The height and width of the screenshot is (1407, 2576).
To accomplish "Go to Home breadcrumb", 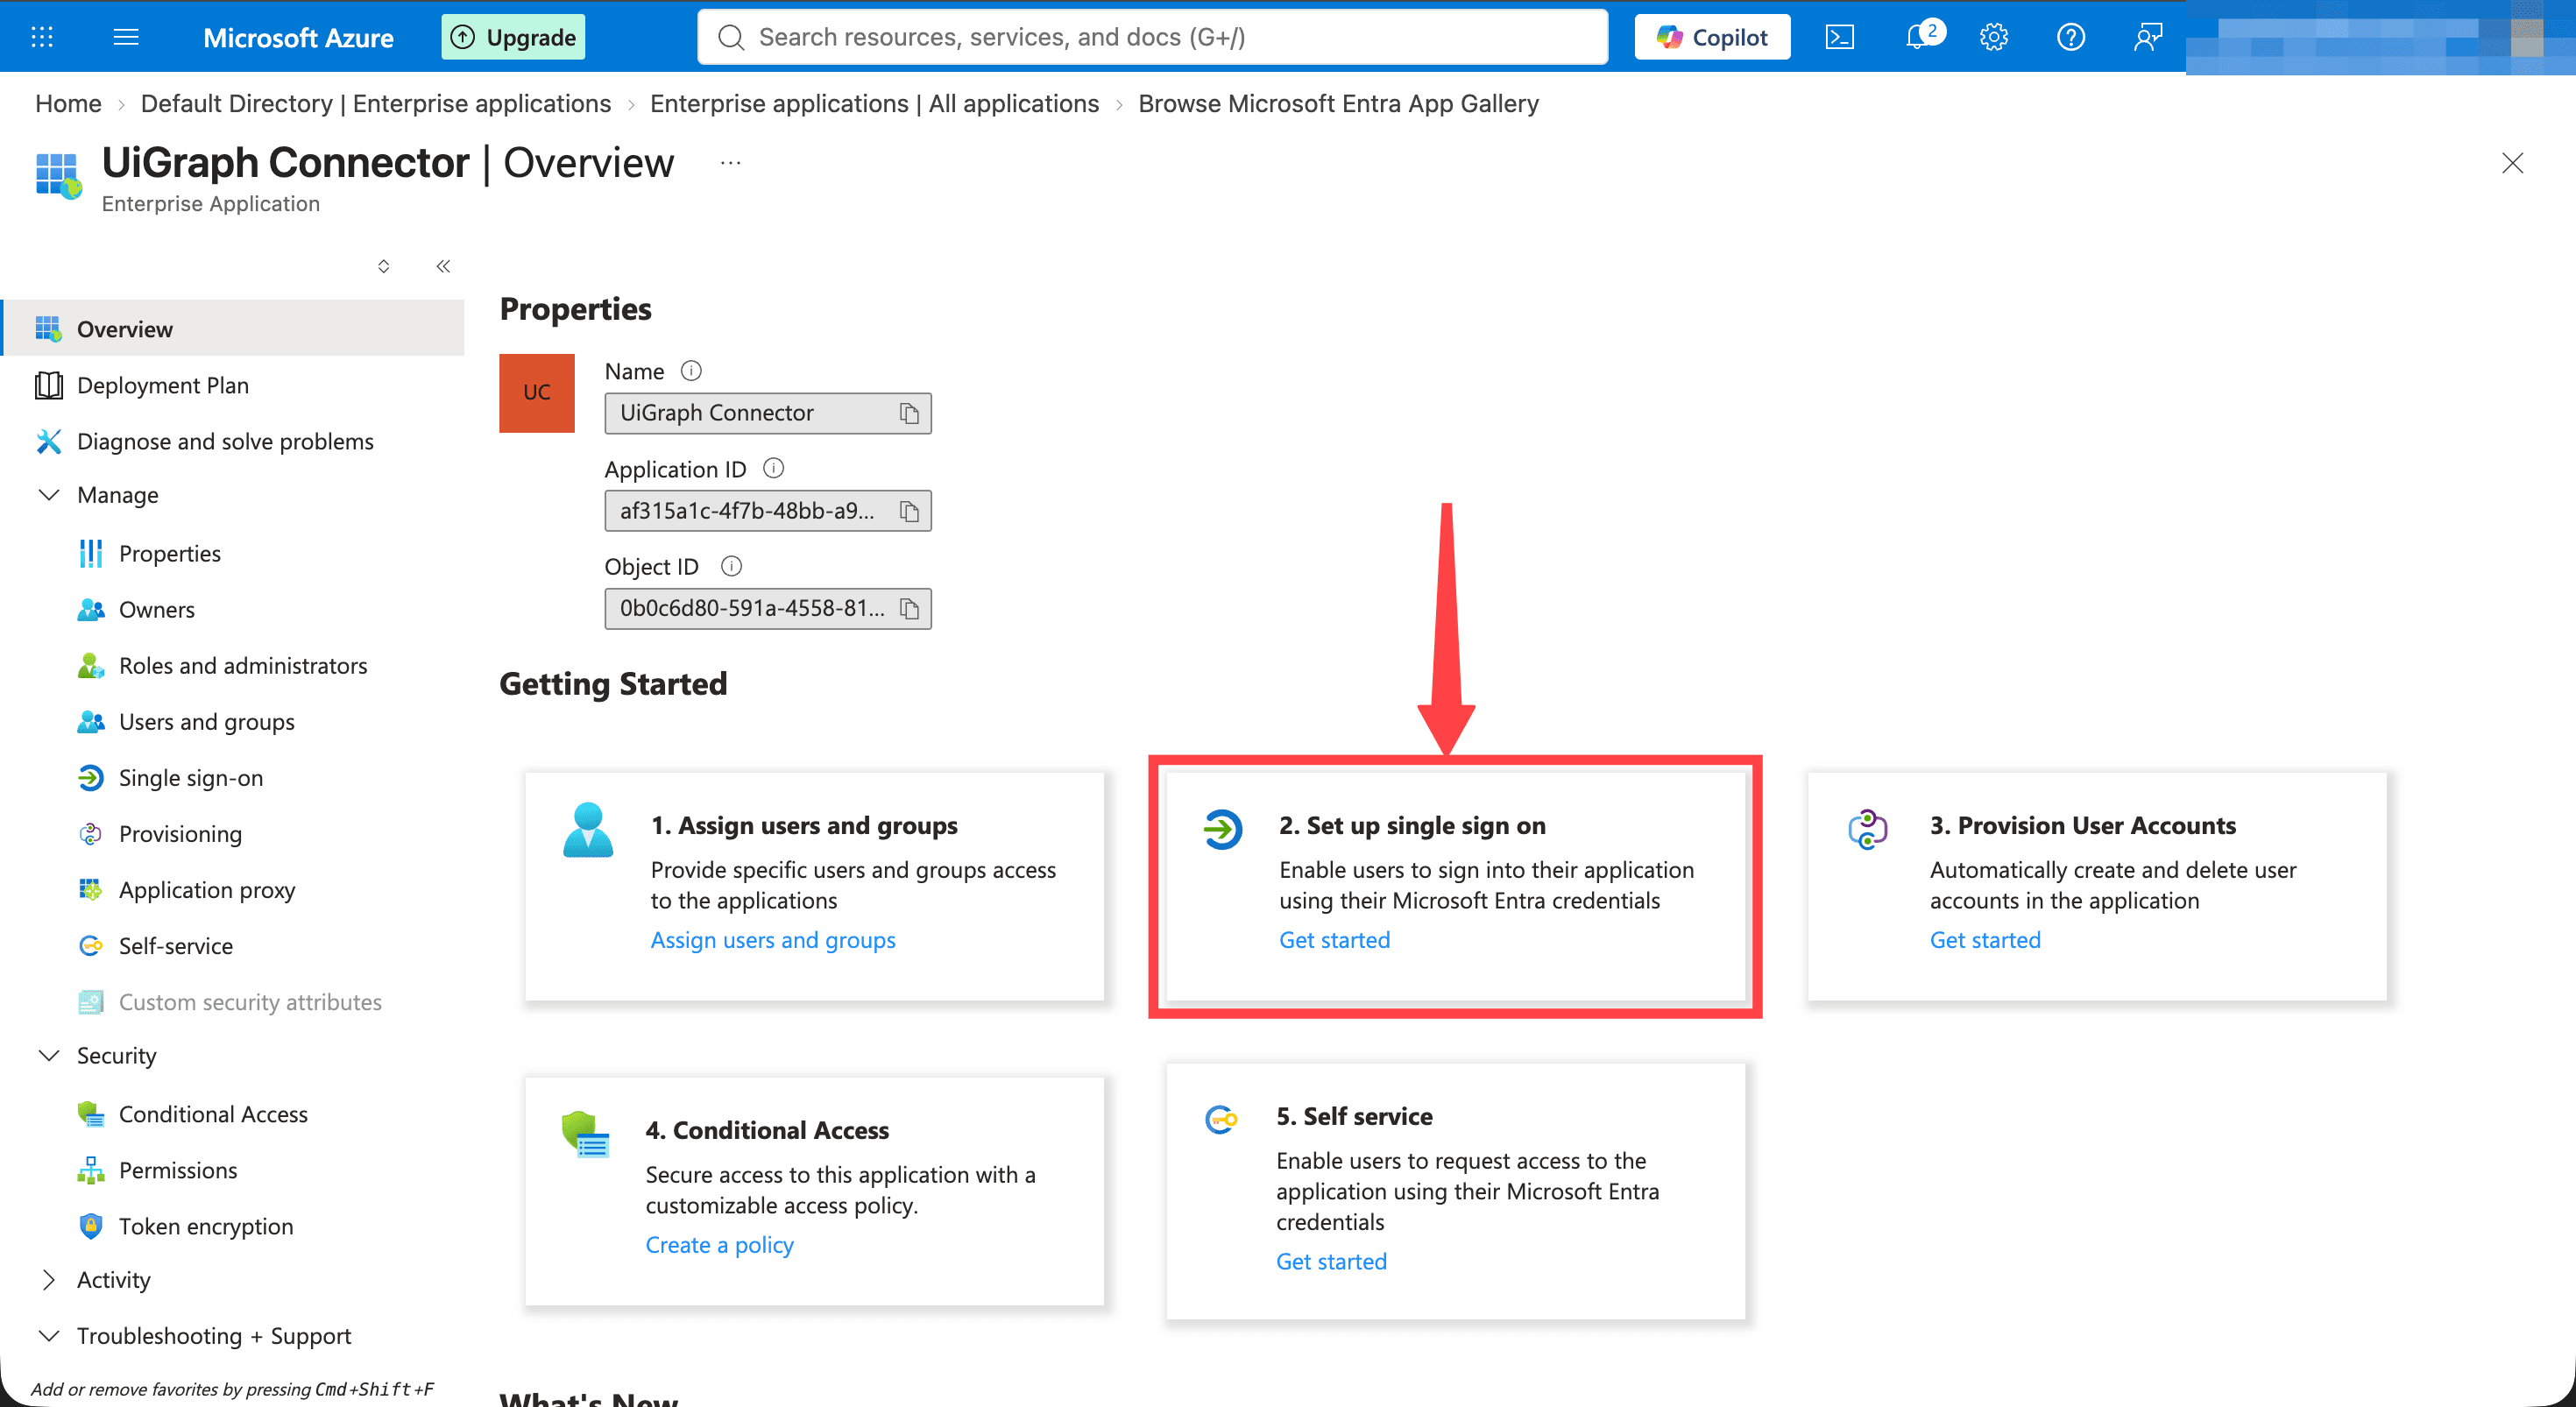I will pyautogui.click(x=68, y=104).
